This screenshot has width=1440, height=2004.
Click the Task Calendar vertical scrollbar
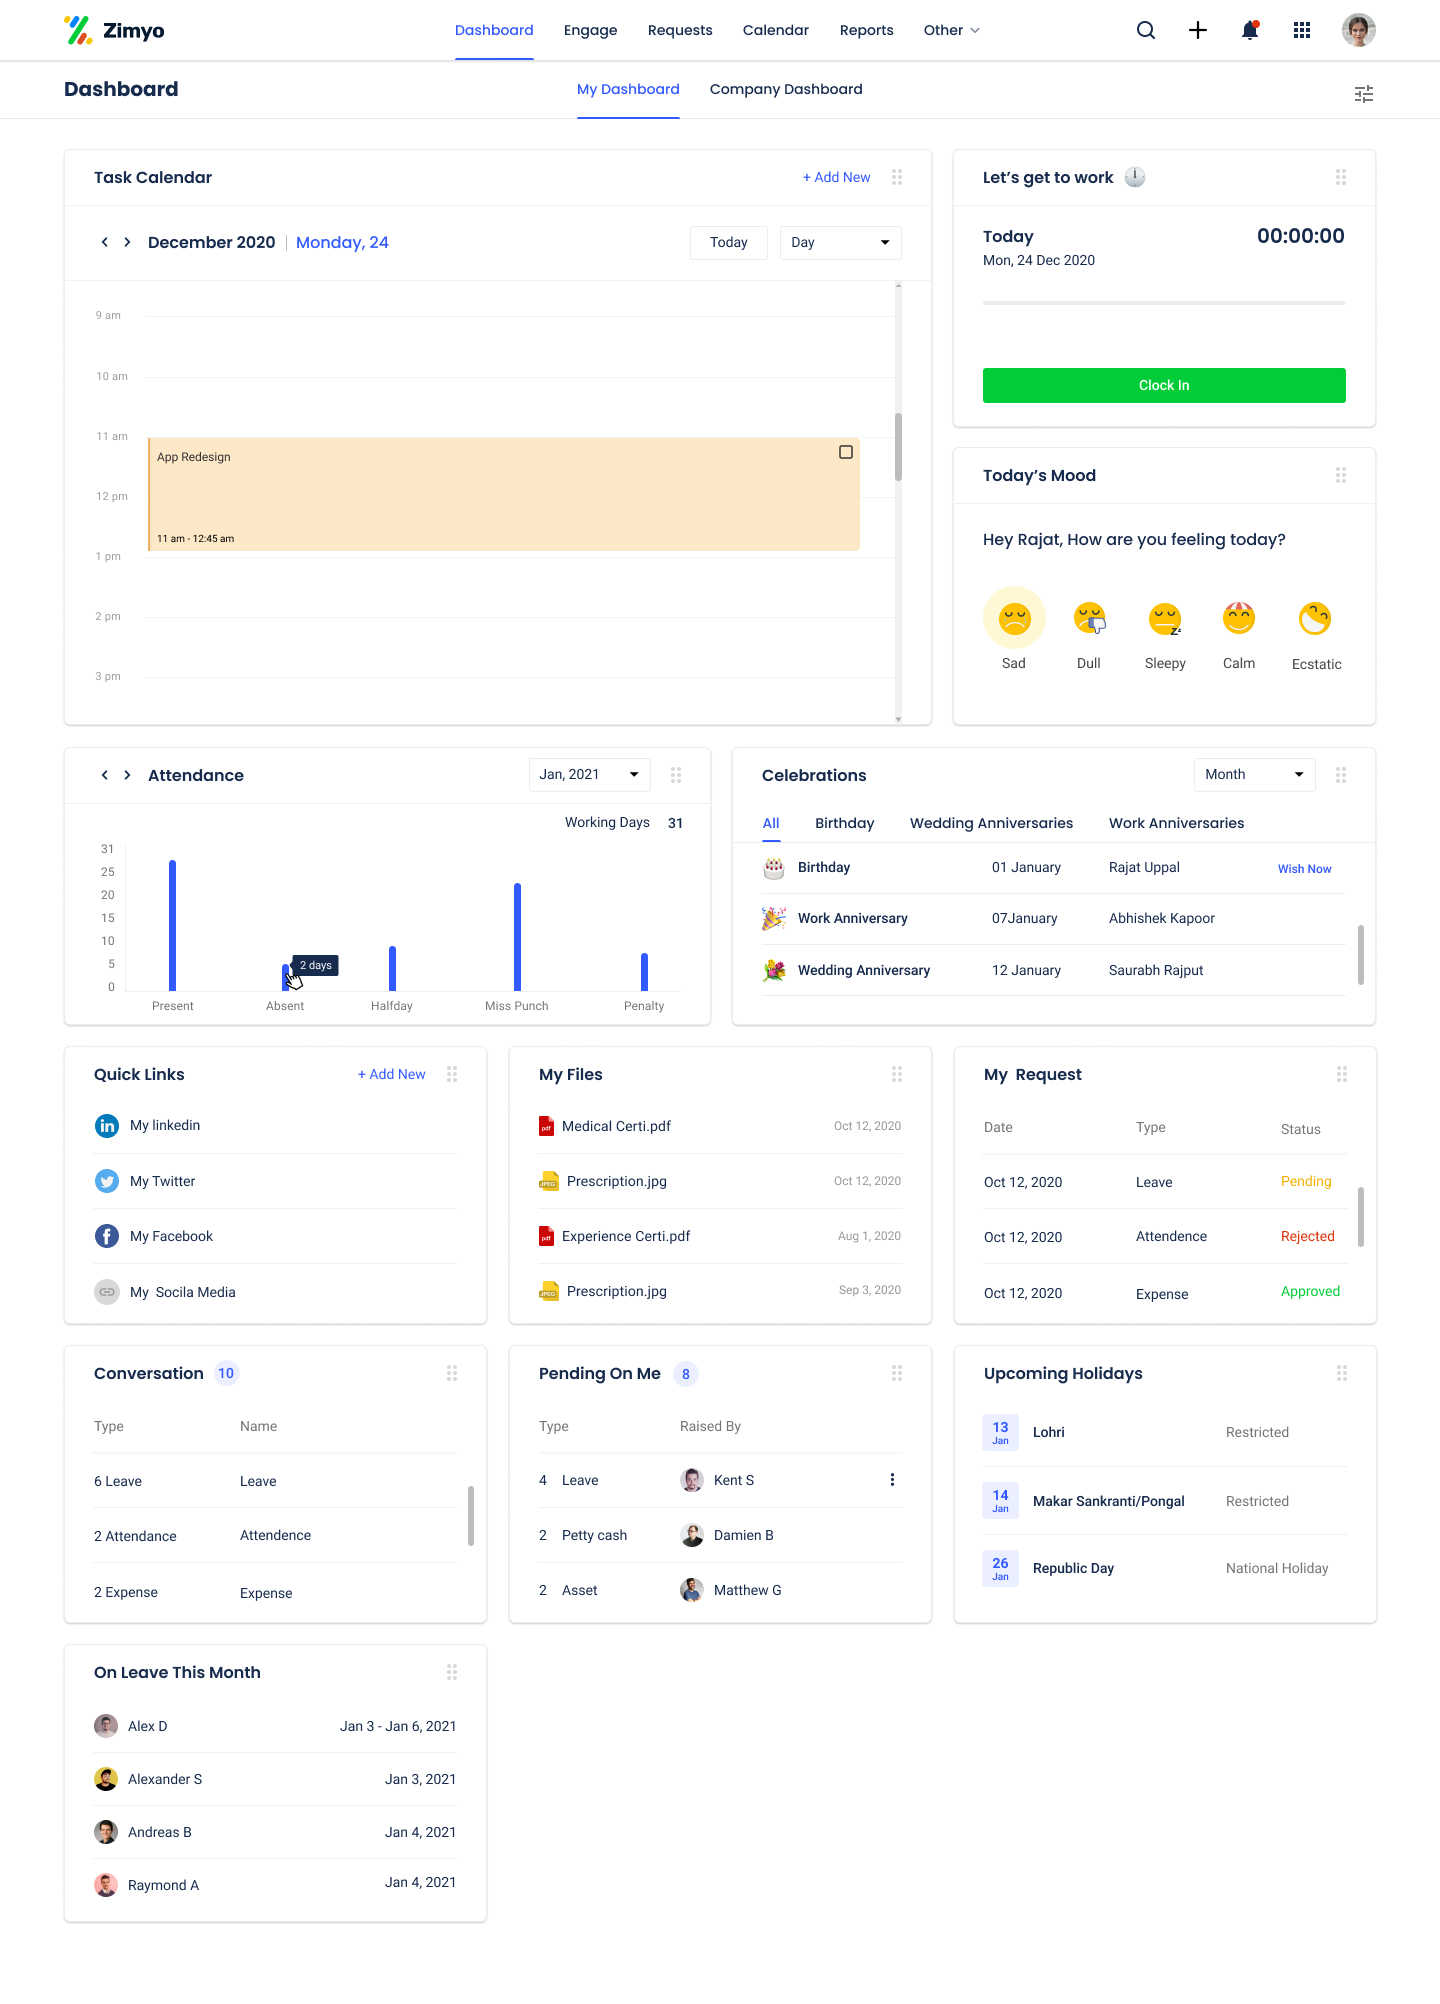tap(898, 447)
